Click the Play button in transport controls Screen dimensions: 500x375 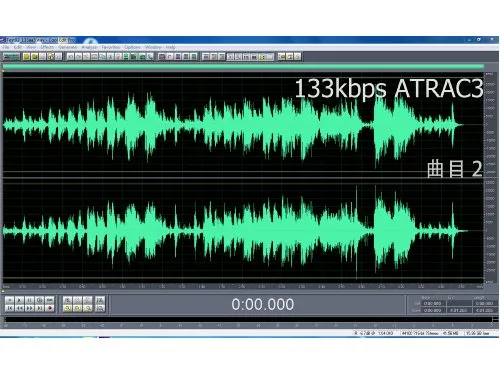(19, 300)
